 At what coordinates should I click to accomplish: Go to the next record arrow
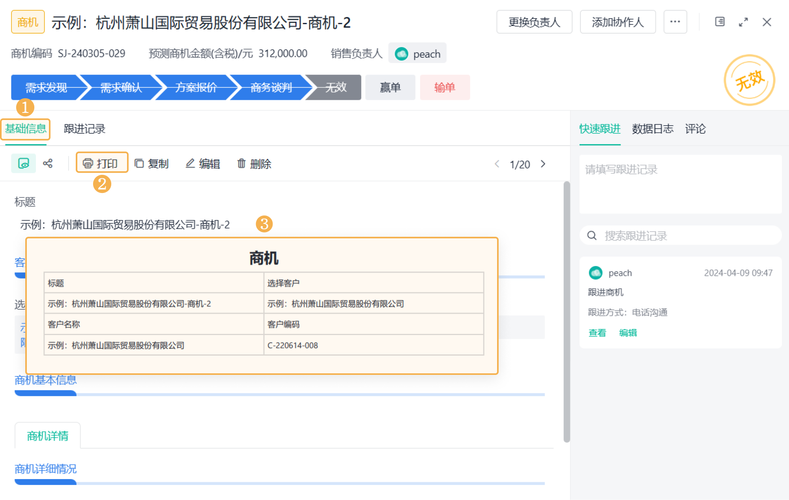click(543, 164)
